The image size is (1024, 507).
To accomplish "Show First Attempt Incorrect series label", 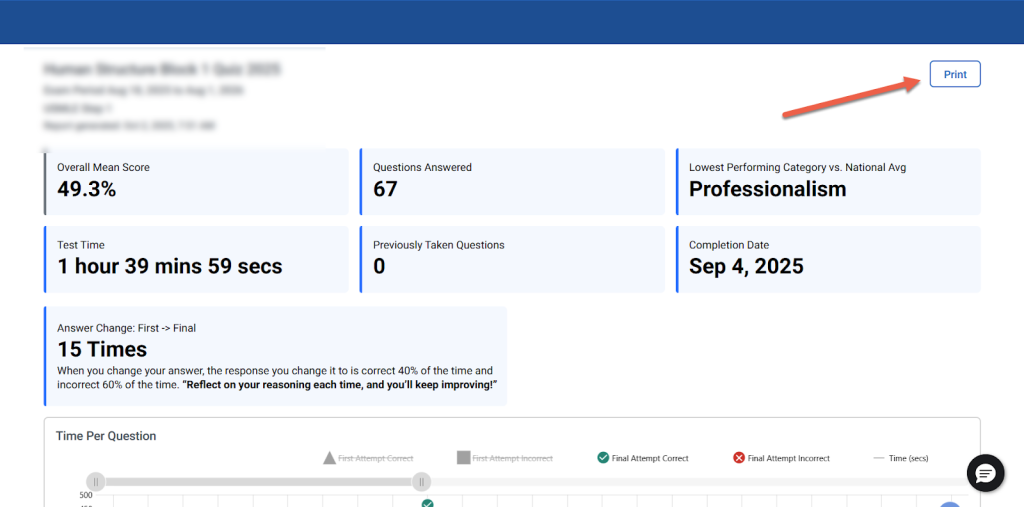I will tap(512, 458).
